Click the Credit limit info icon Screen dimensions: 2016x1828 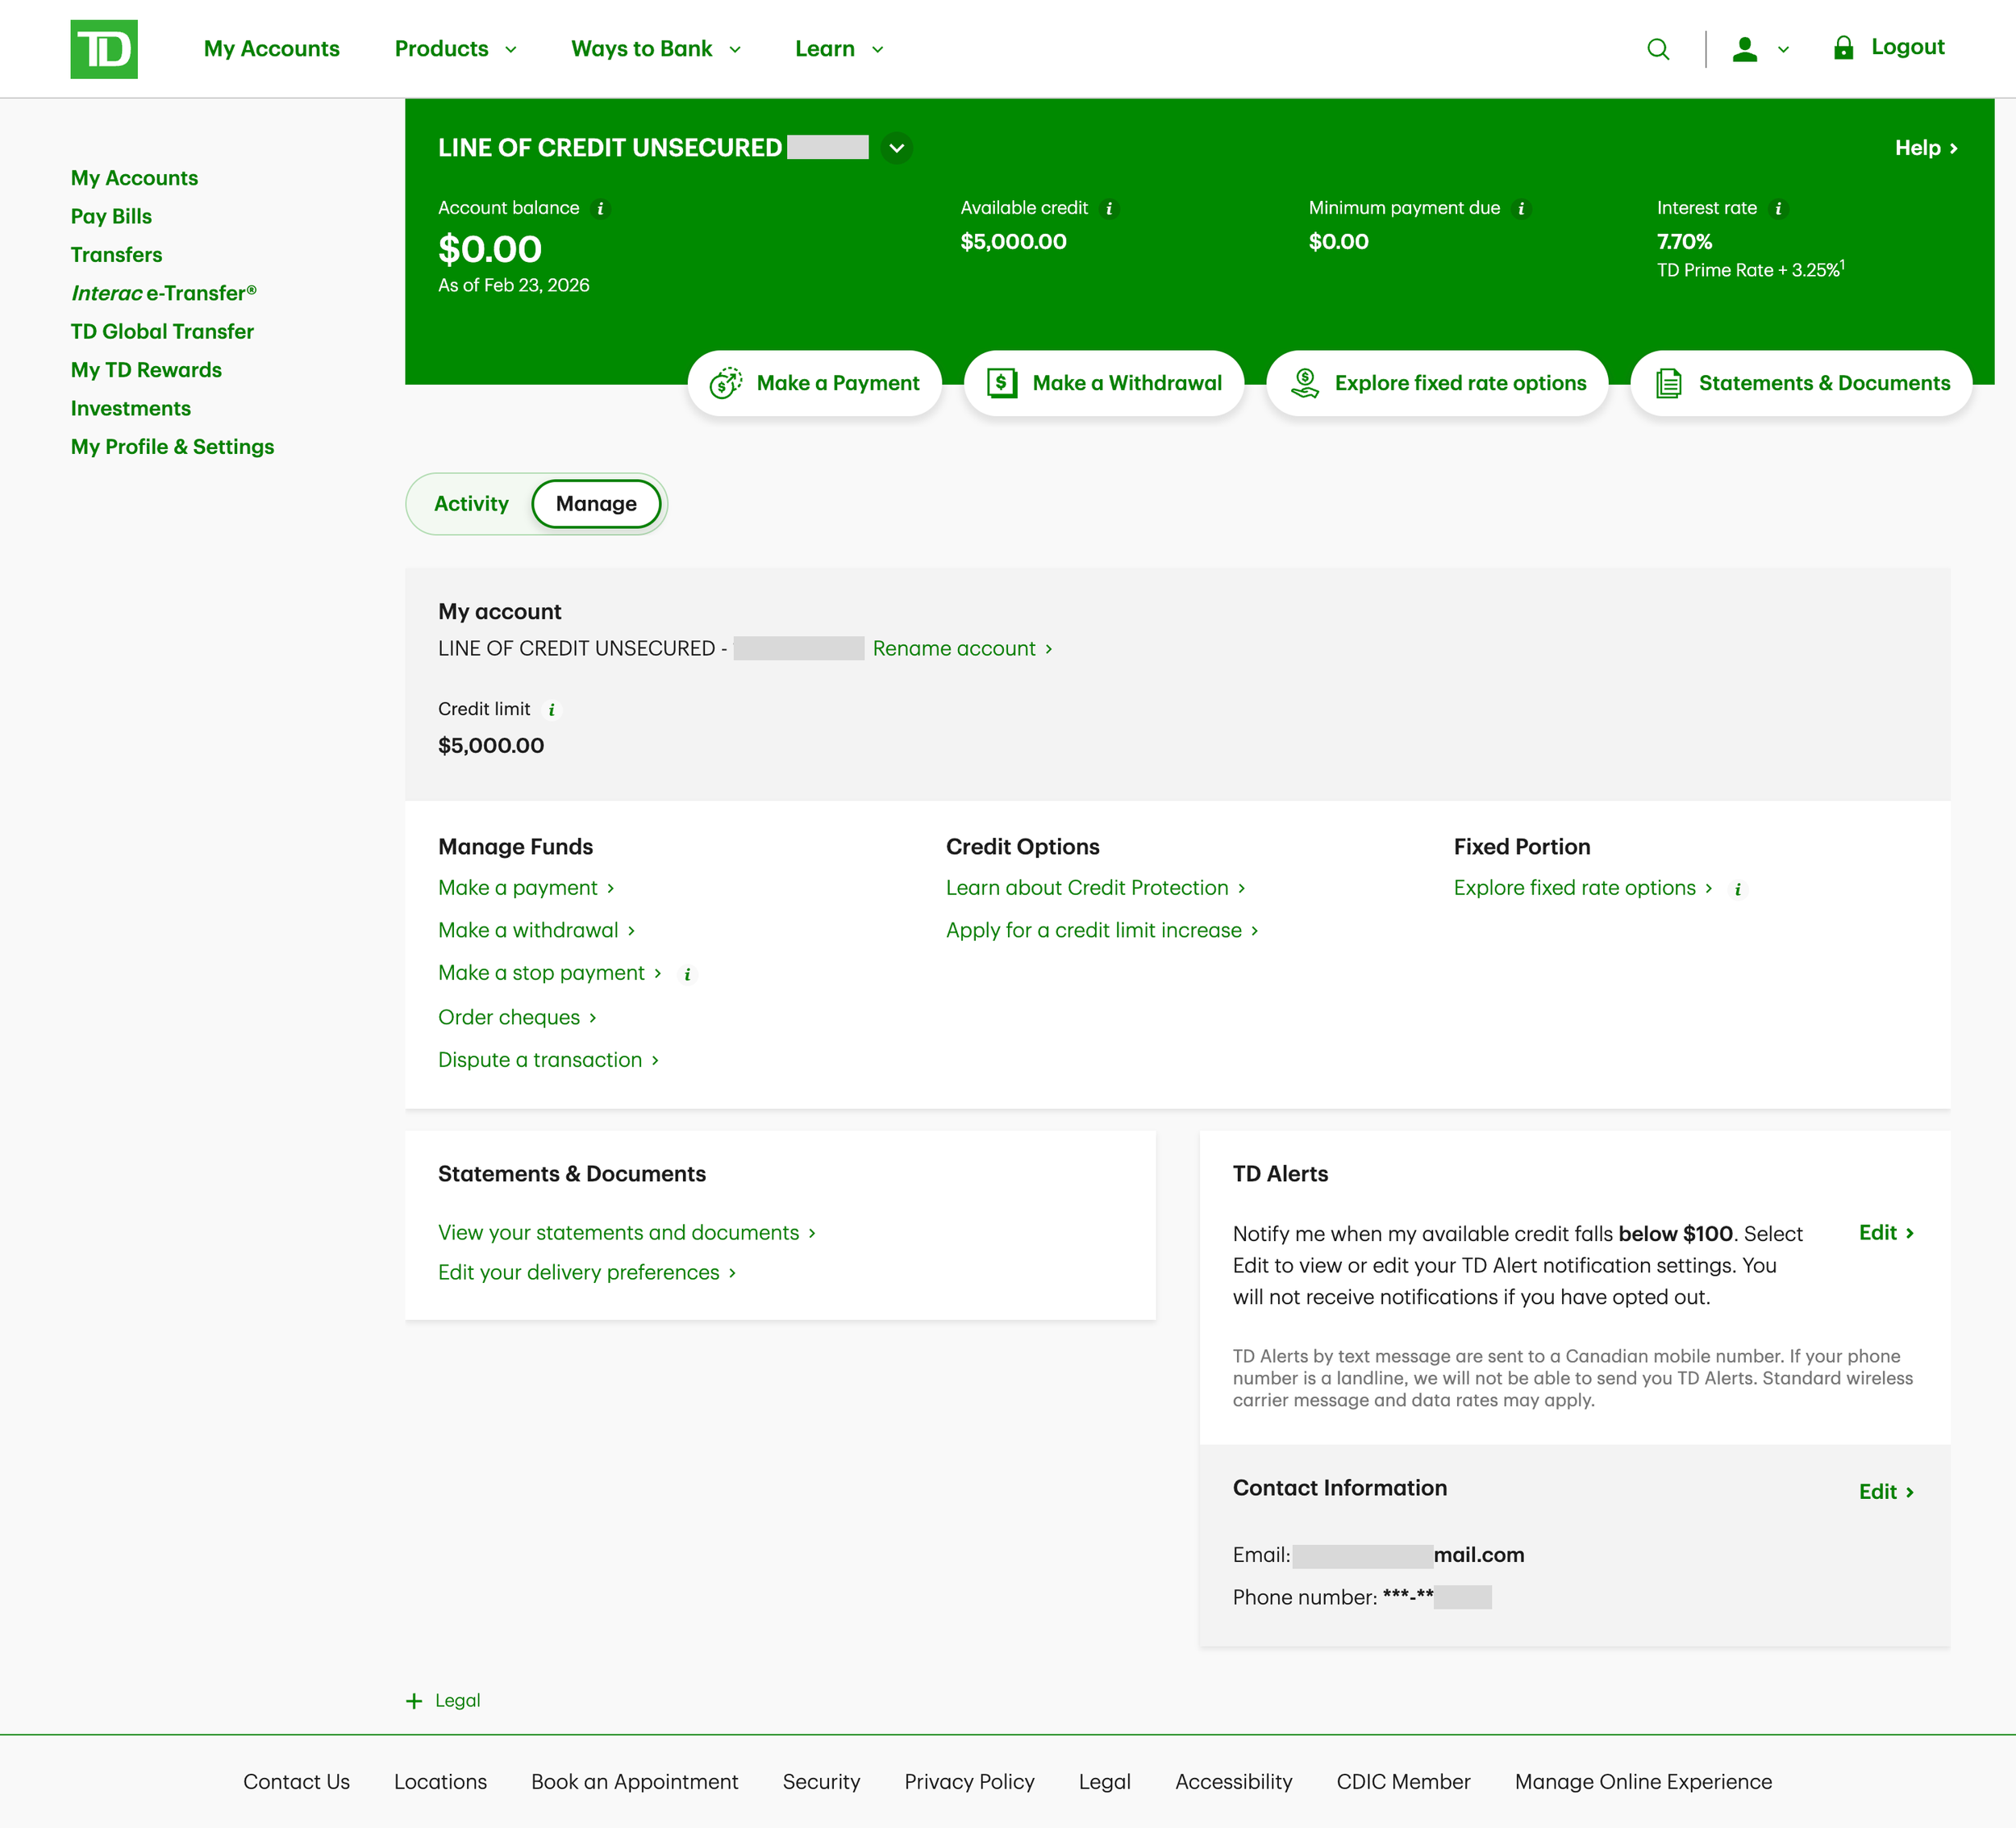click(x=551, y=710)
